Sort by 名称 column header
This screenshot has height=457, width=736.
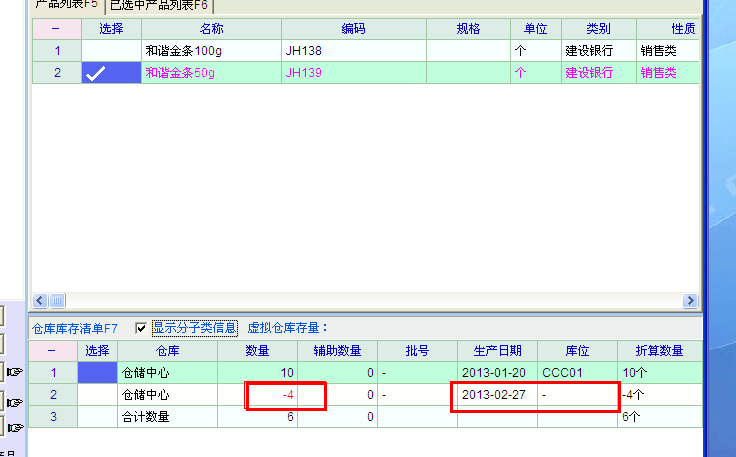coord(211,28)
